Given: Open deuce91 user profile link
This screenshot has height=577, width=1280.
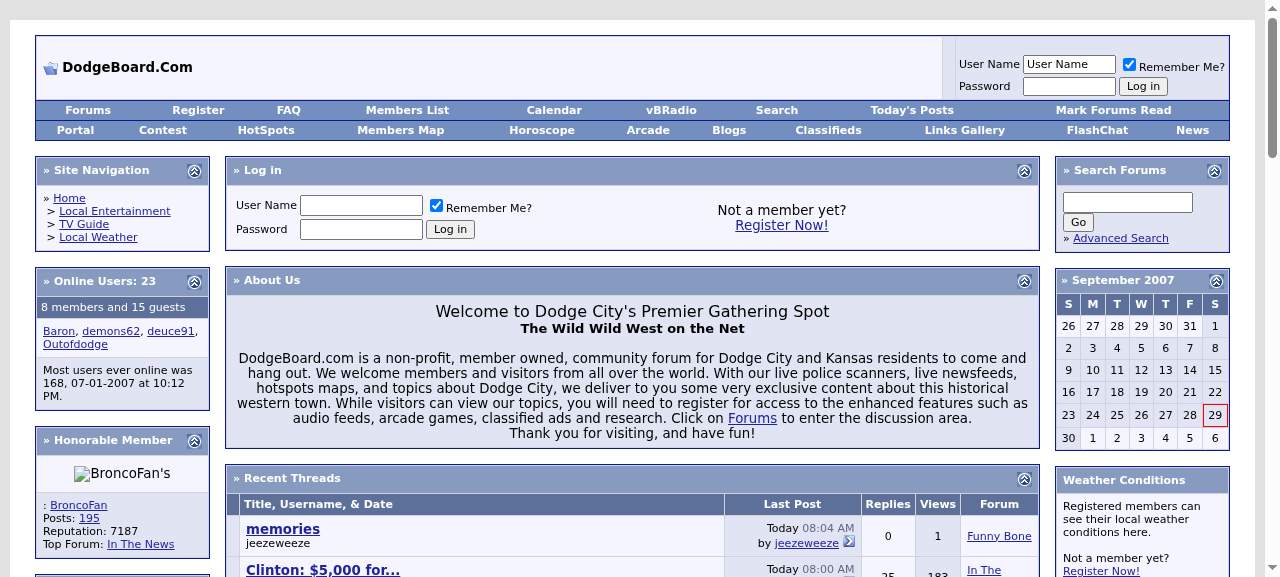Looking at the screenshot, I should [x=171, y=331].
